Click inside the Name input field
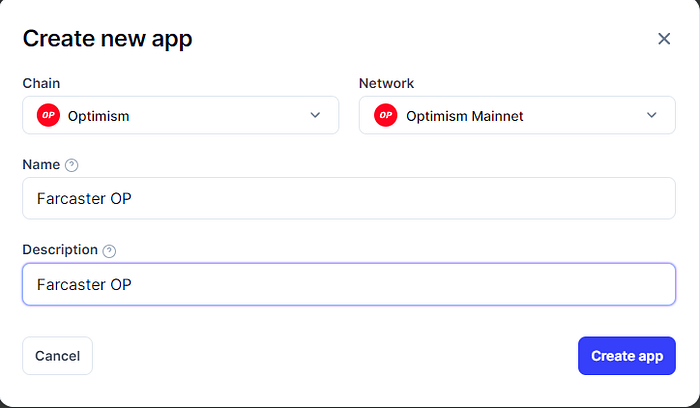Image resolution: width=700 pixels, height=408 pixels. click(349, 198)
